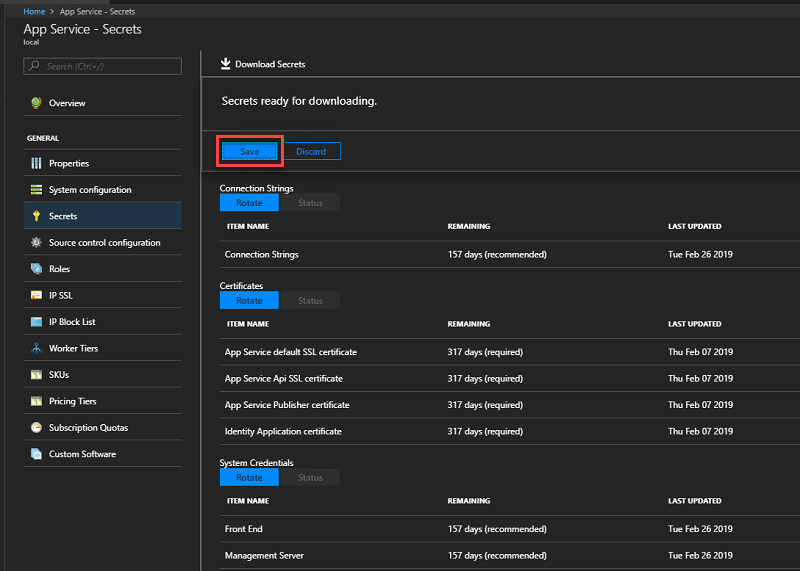Click the System configuration icon

click(36, 190)
